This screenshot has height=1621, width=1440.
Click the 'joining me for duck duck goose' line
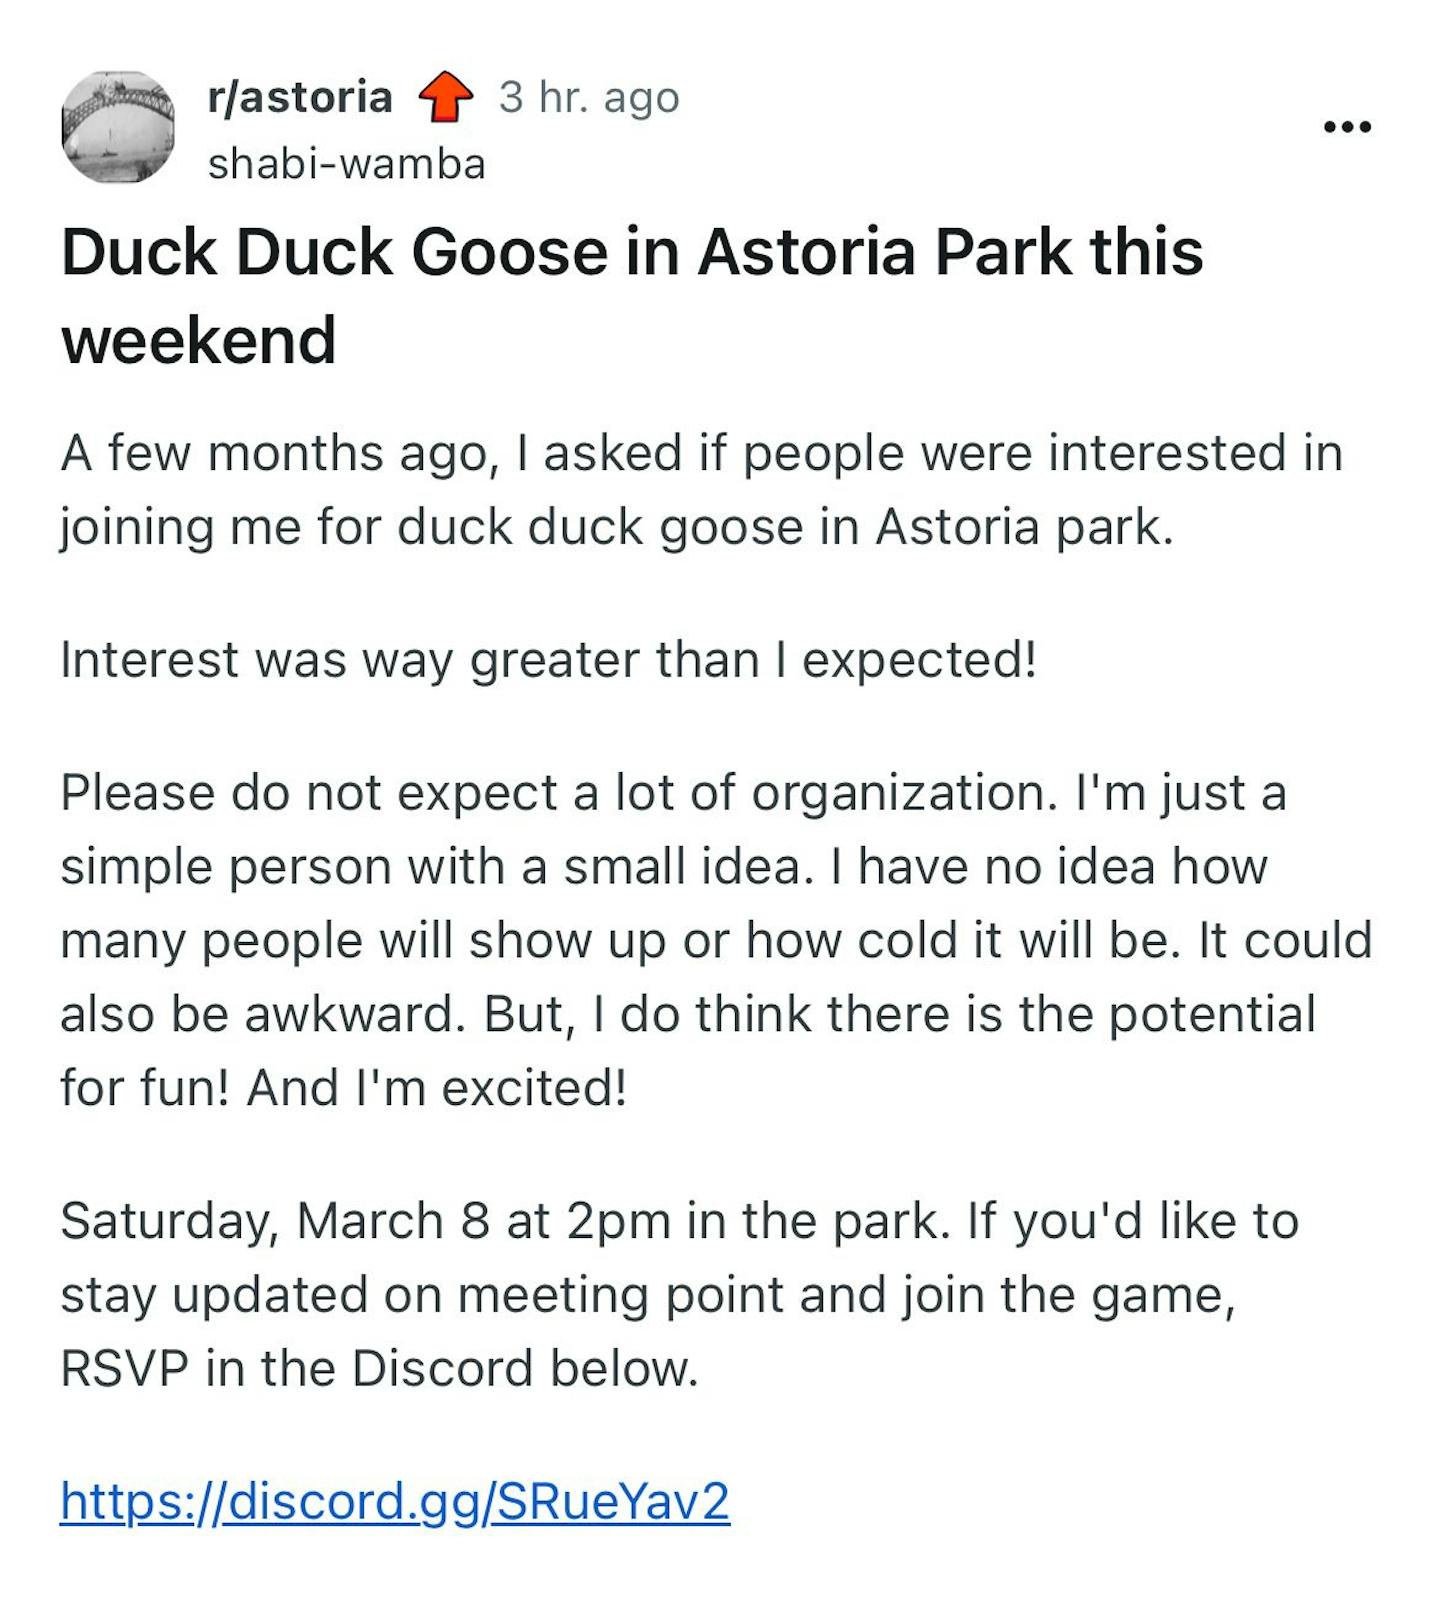616,527
